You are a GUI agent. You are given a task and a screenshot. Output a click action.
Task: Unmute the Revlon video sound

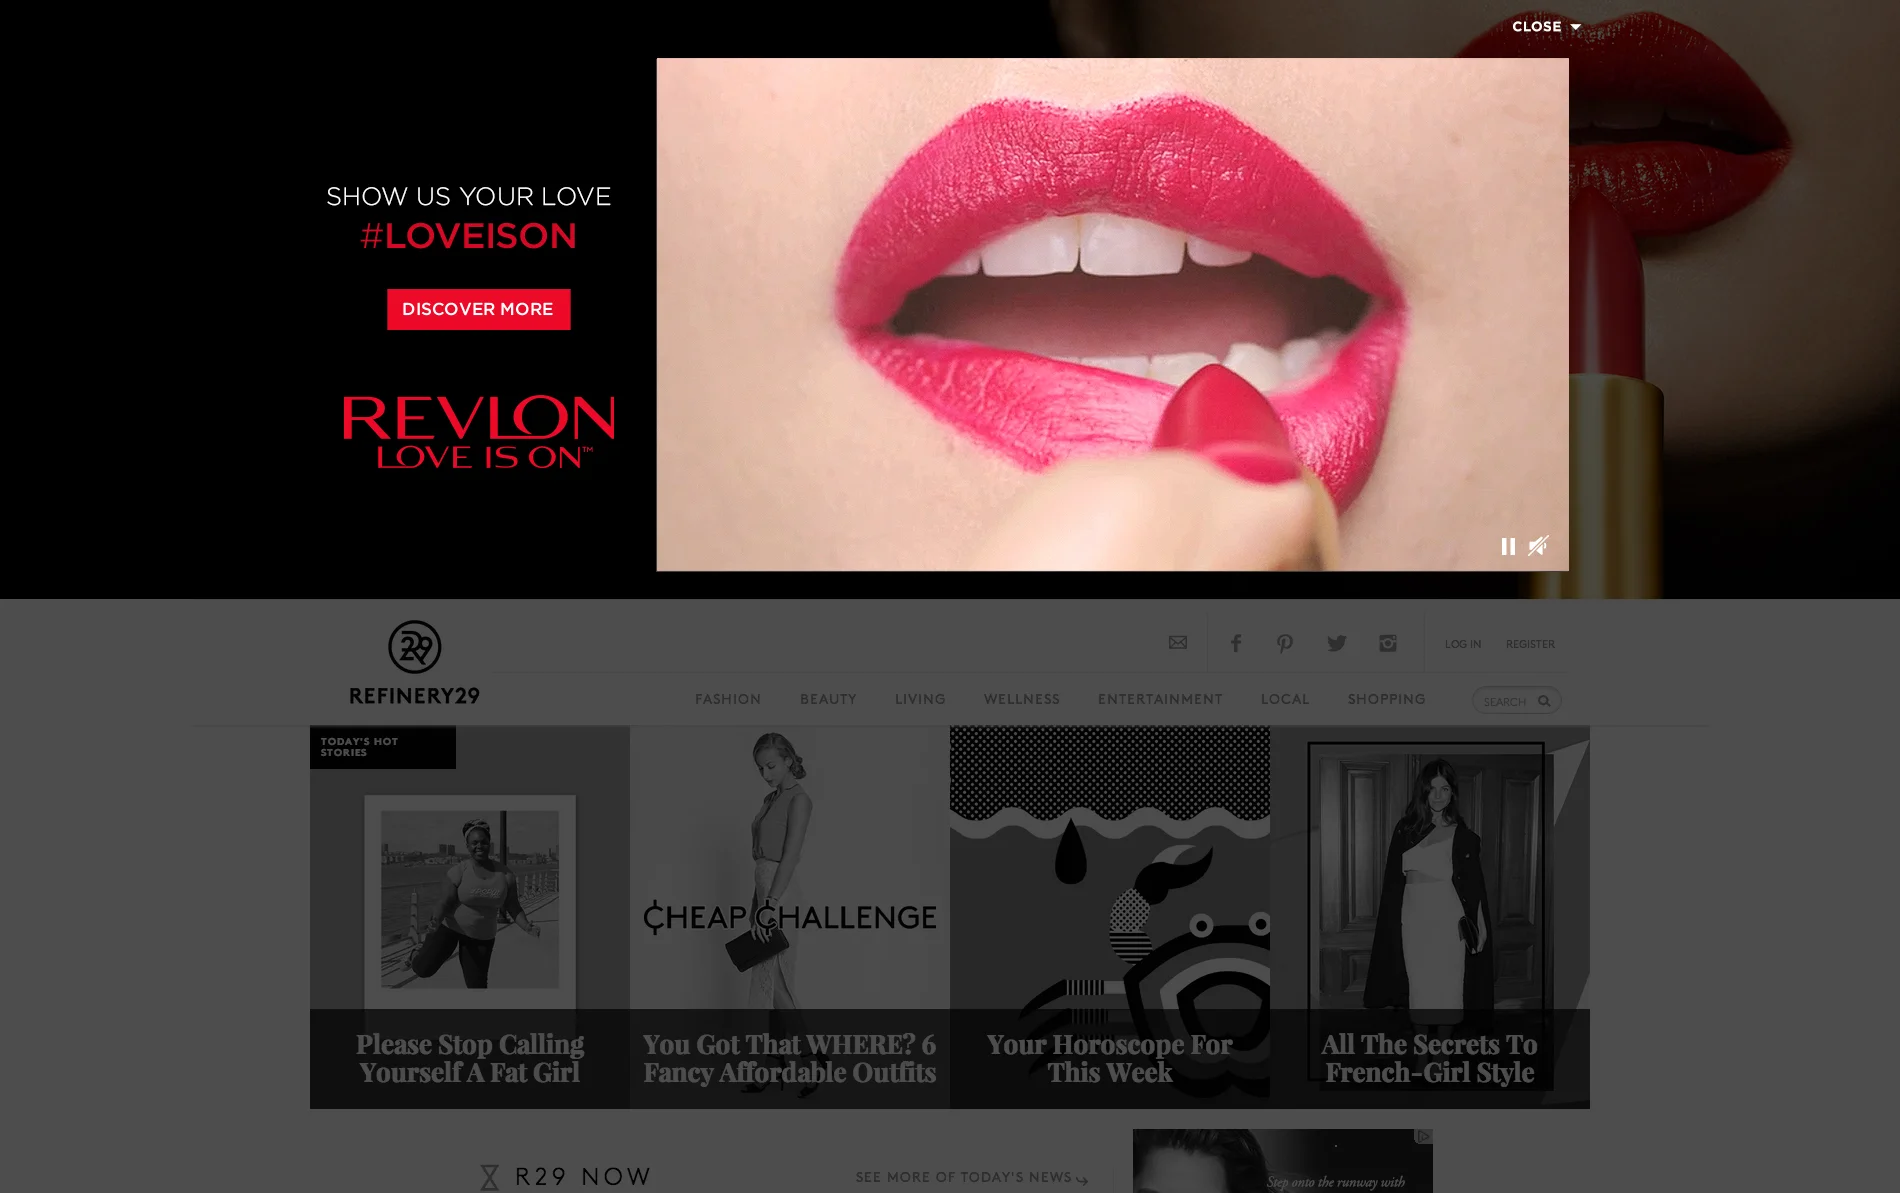click(x=1539, y=545)
